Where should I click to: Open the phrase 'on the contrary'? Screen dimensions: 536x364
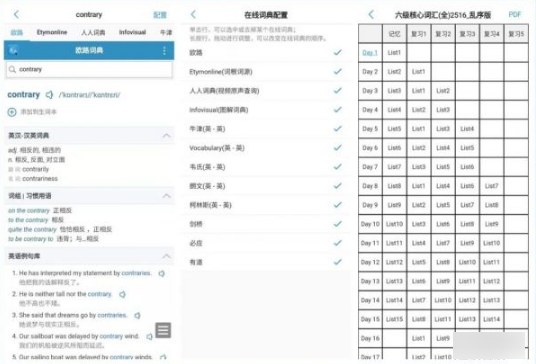[x=29, y=211]
